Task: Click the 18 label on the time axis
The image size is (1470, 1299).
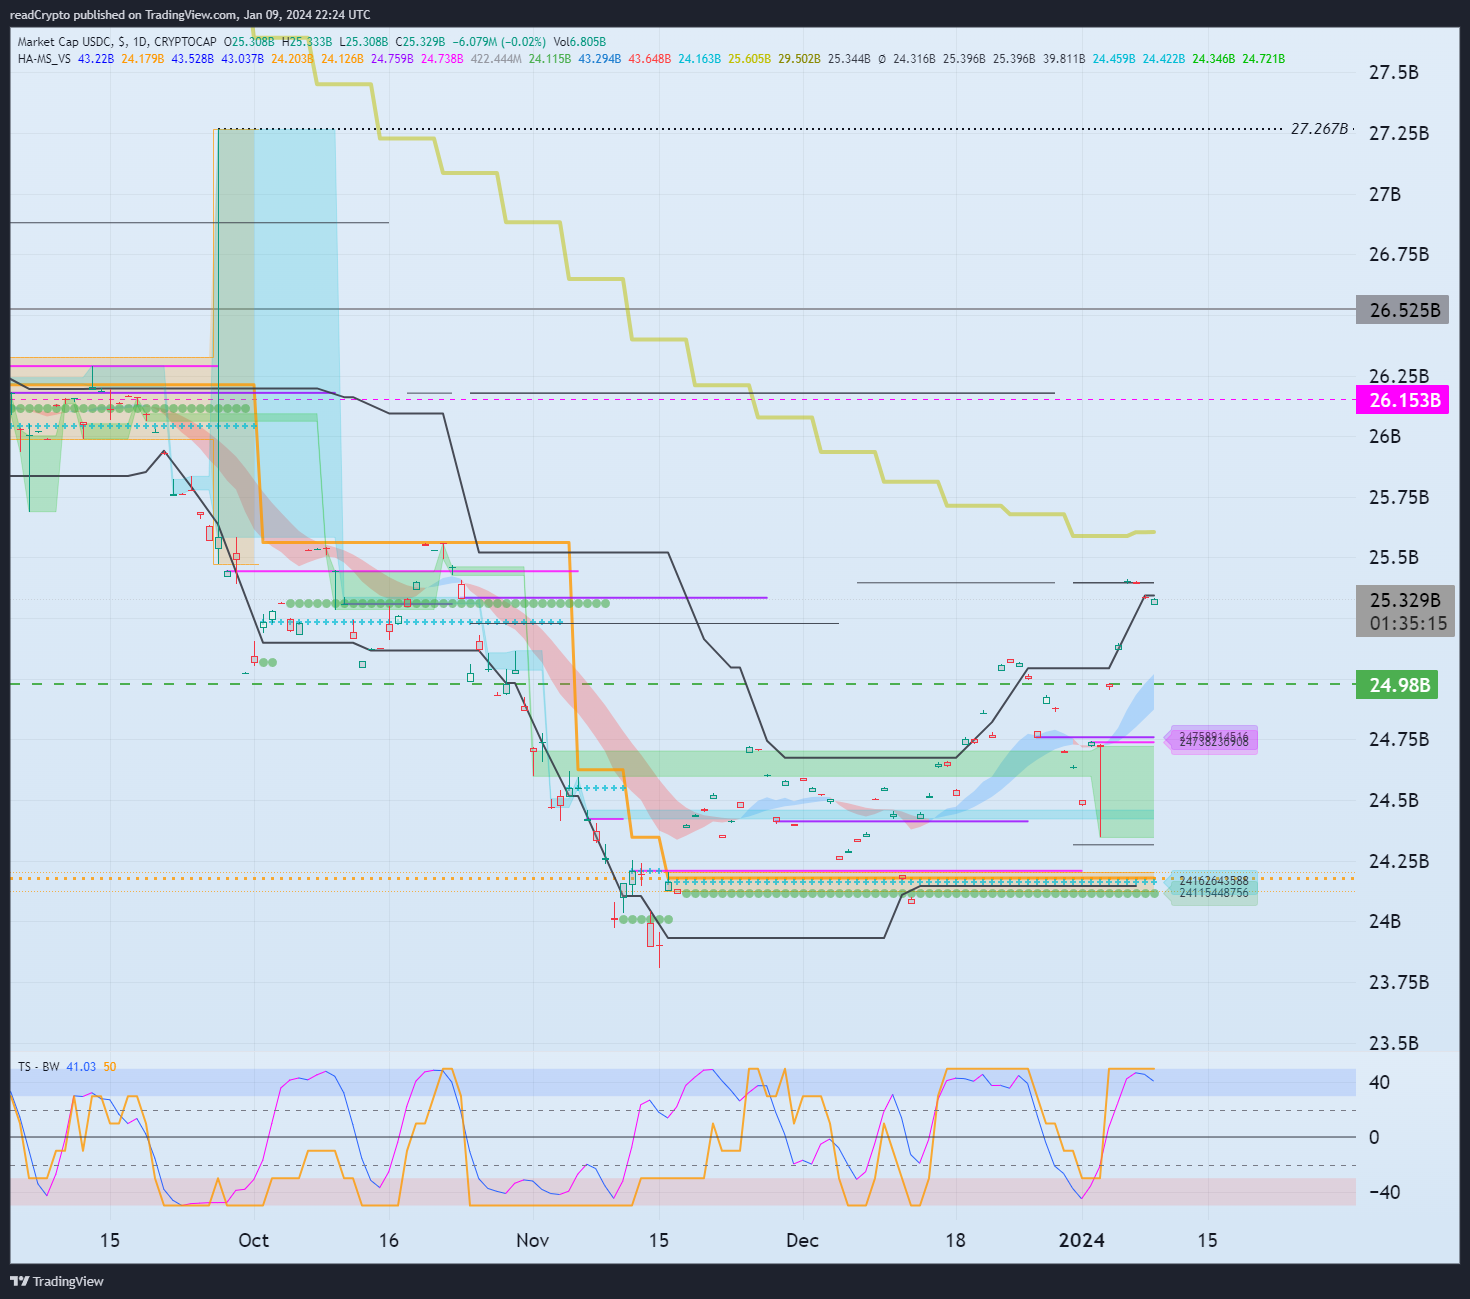Action: (x=955, y=1240)
